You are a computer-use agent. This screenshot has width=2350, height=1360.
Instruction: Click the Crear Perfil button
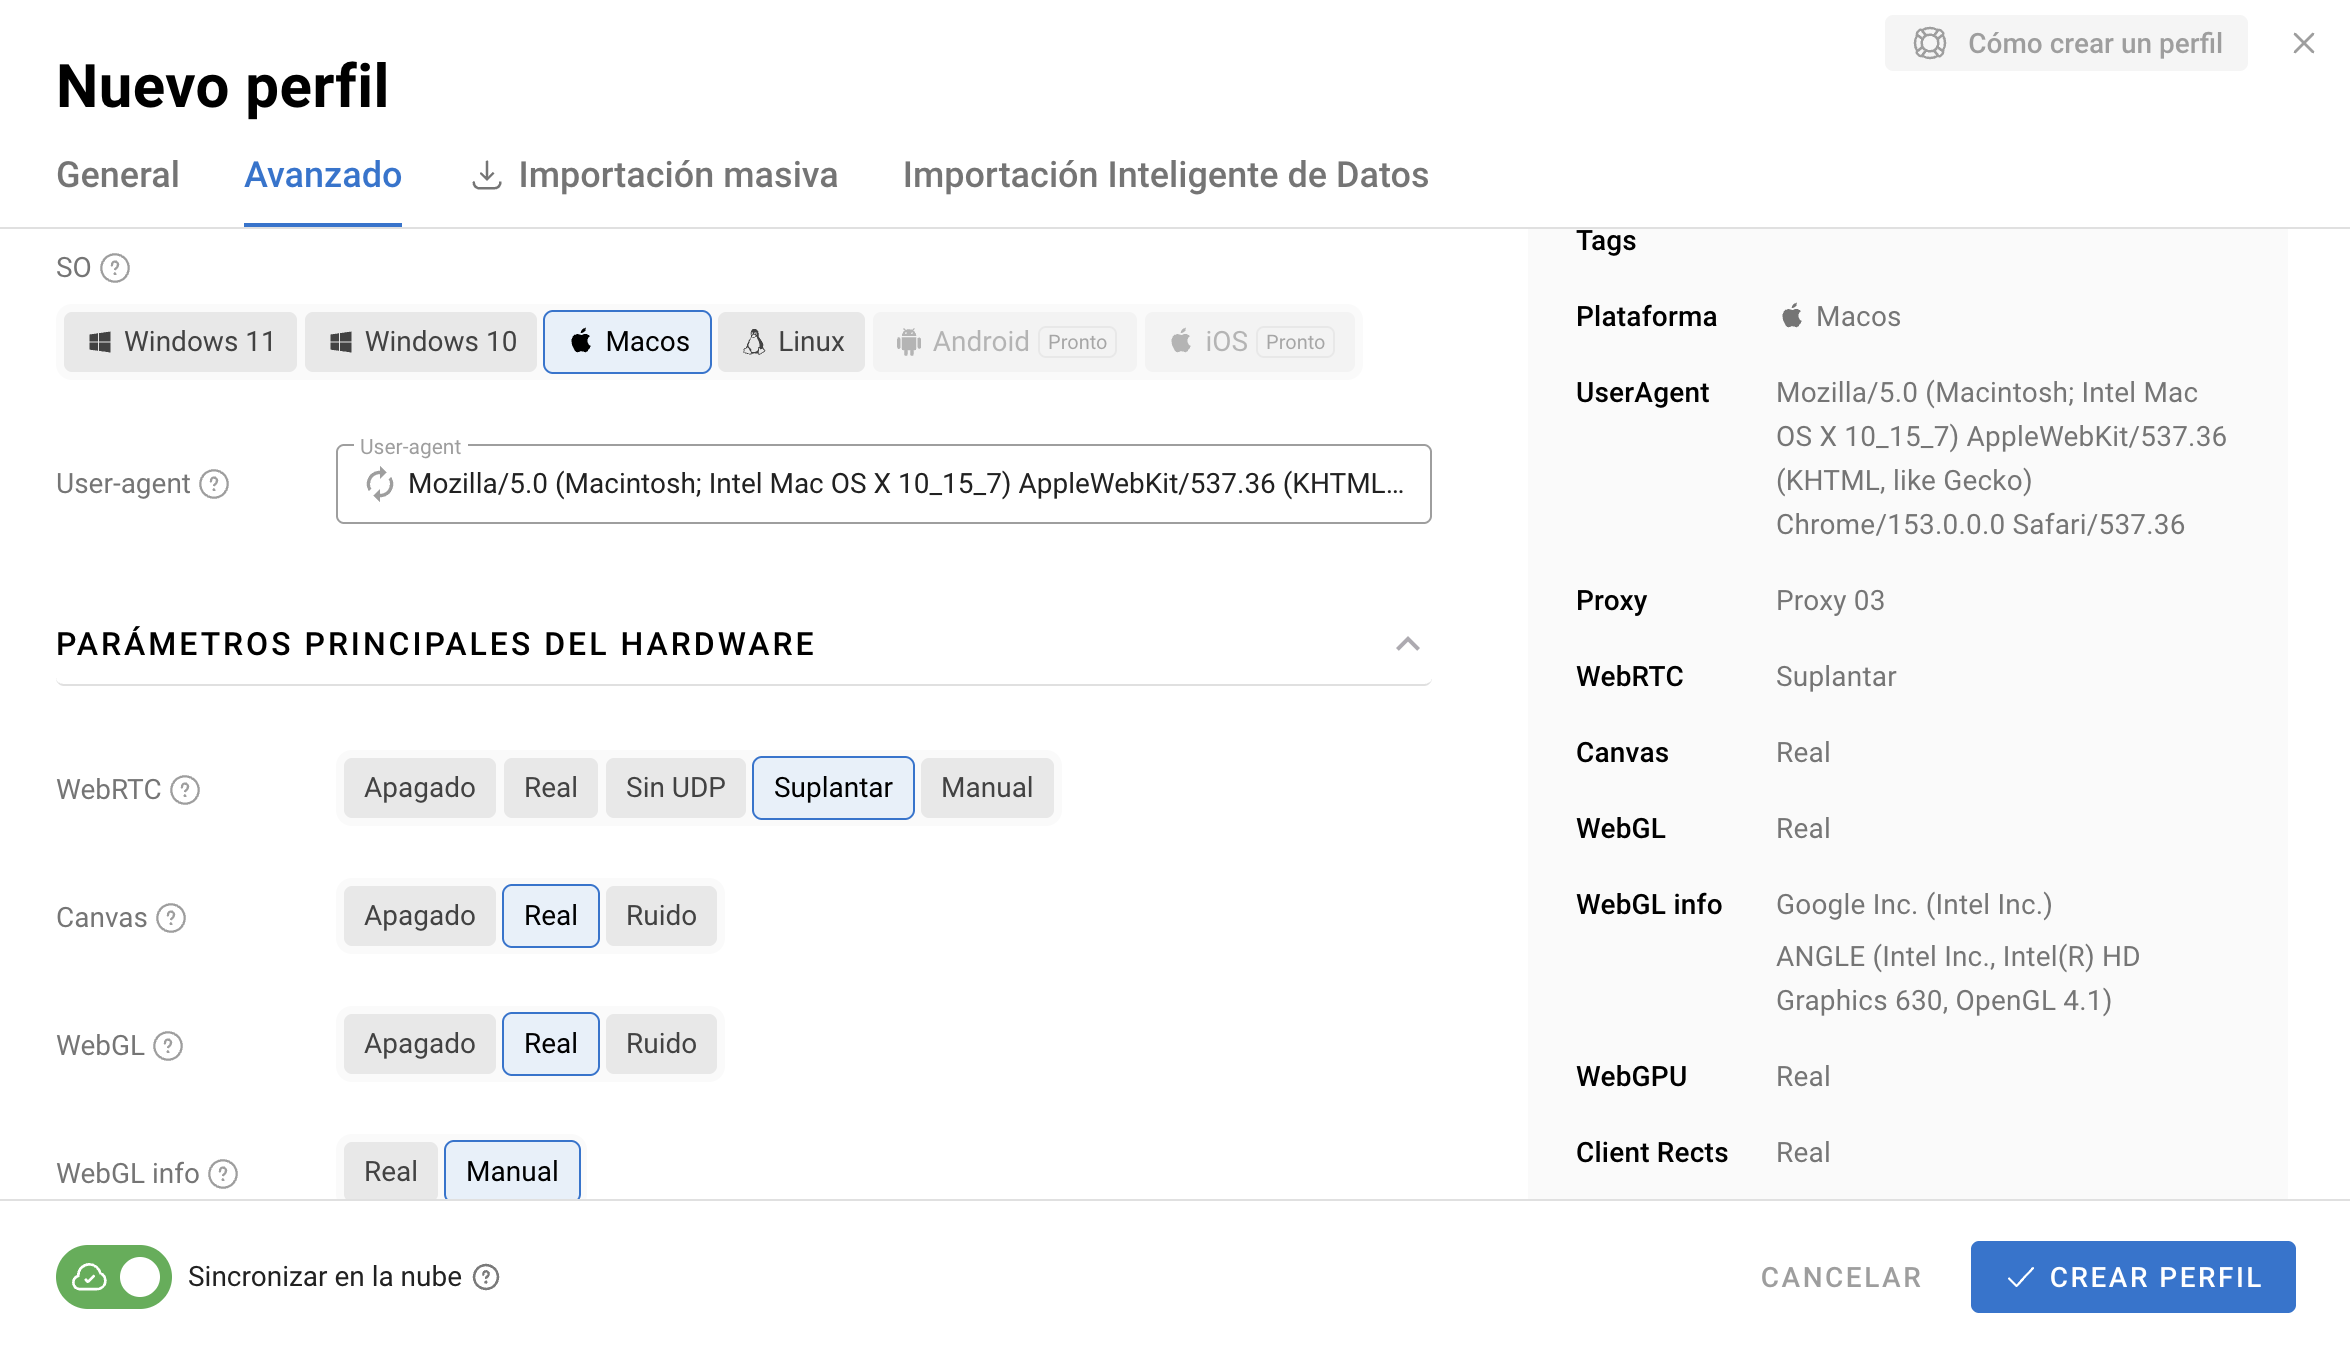(x=2133, y=1277)
